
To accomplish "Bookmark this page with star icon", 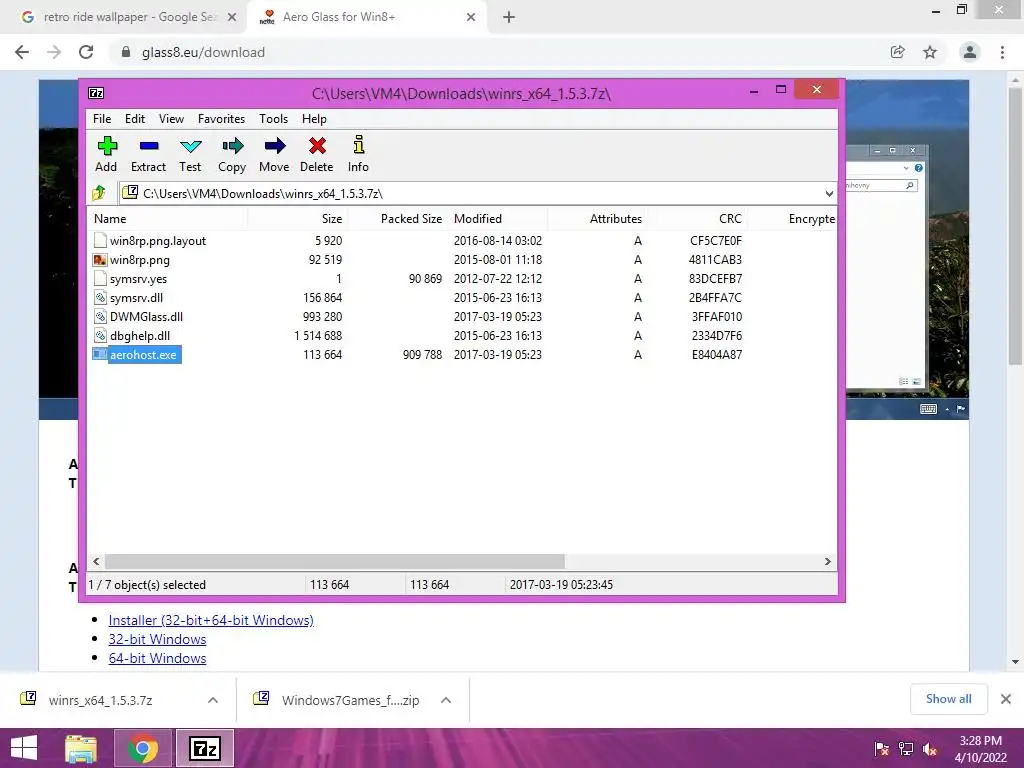I will [x=930, y=52].
